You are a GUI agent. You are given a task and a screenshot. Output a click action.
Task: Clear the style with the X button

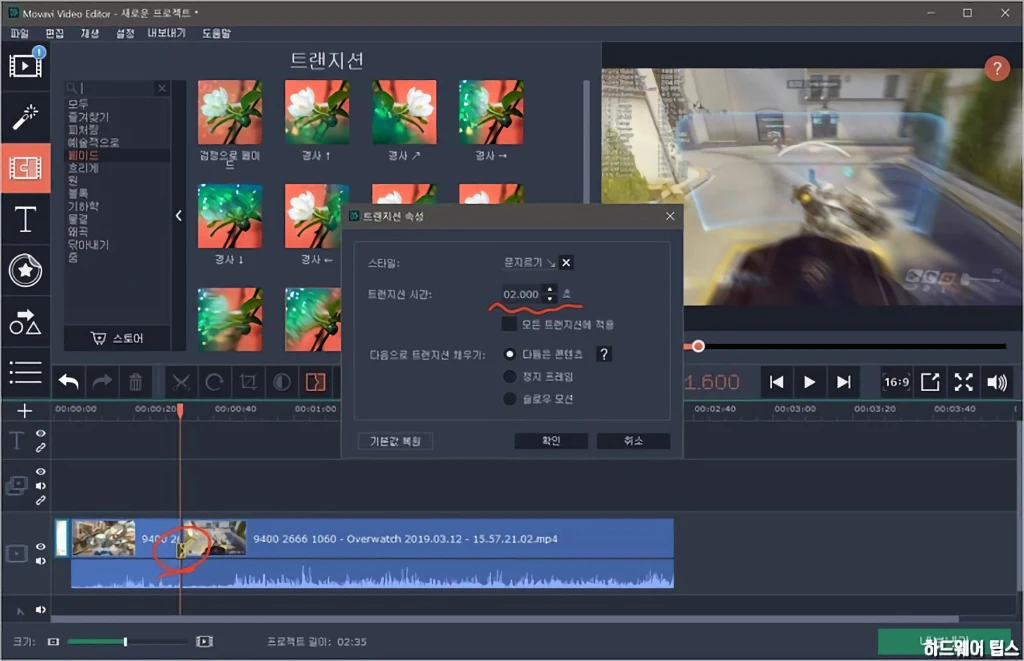pos(566,263)
